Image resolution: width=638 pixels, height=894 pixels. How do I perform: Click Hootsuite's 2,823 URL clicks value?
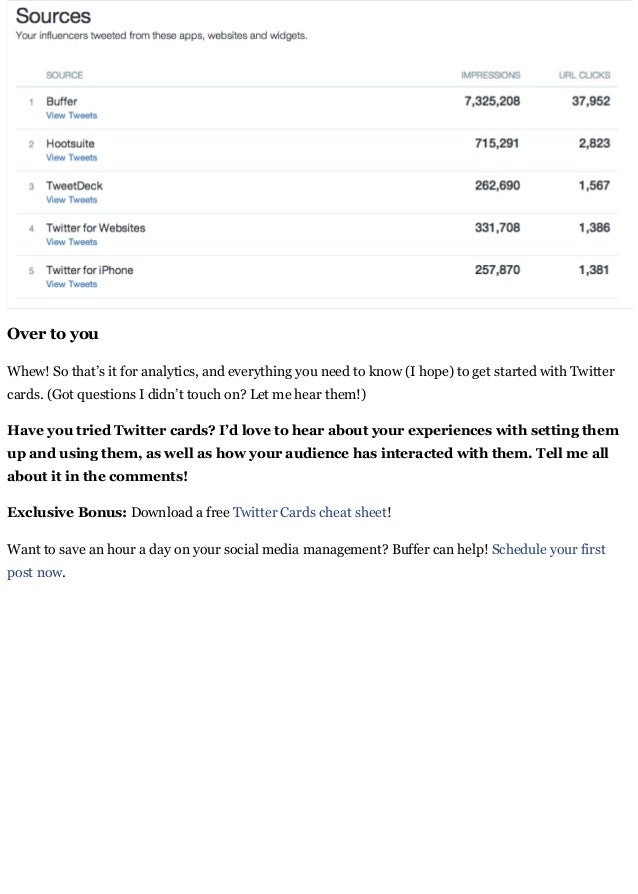594,144
